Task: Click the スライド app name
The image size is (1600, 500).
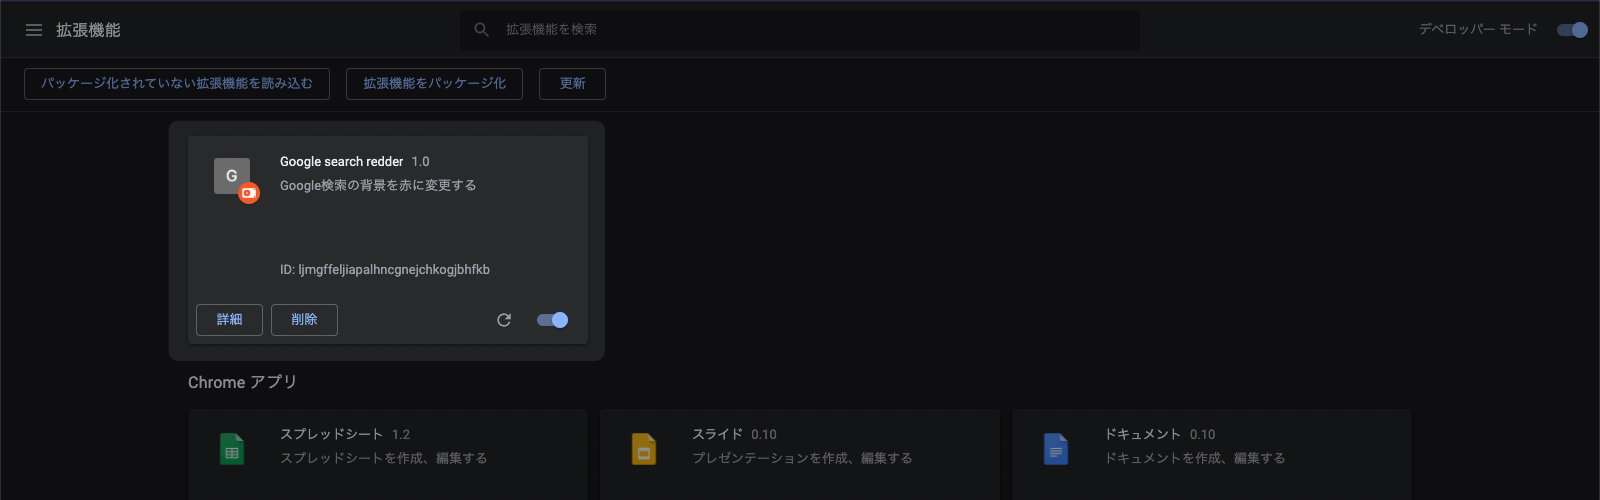Action: (717, 434)
